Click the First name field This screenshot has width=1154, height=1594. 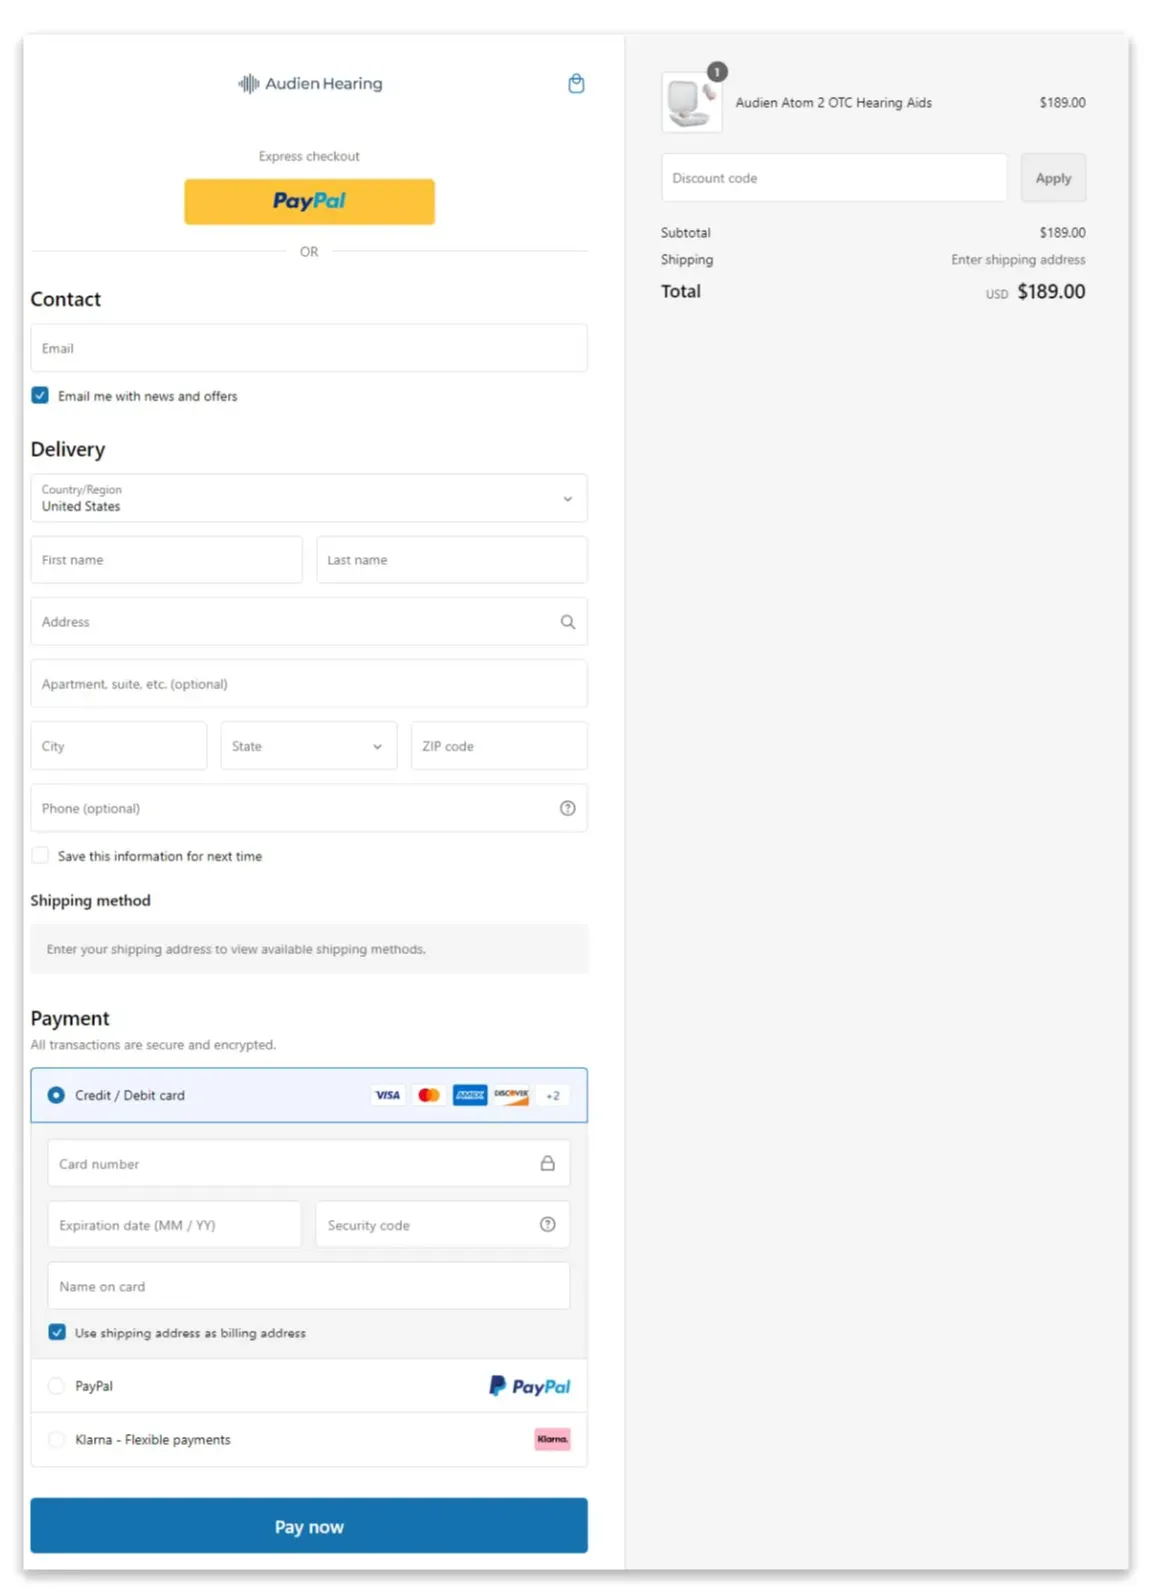[166, 560]
